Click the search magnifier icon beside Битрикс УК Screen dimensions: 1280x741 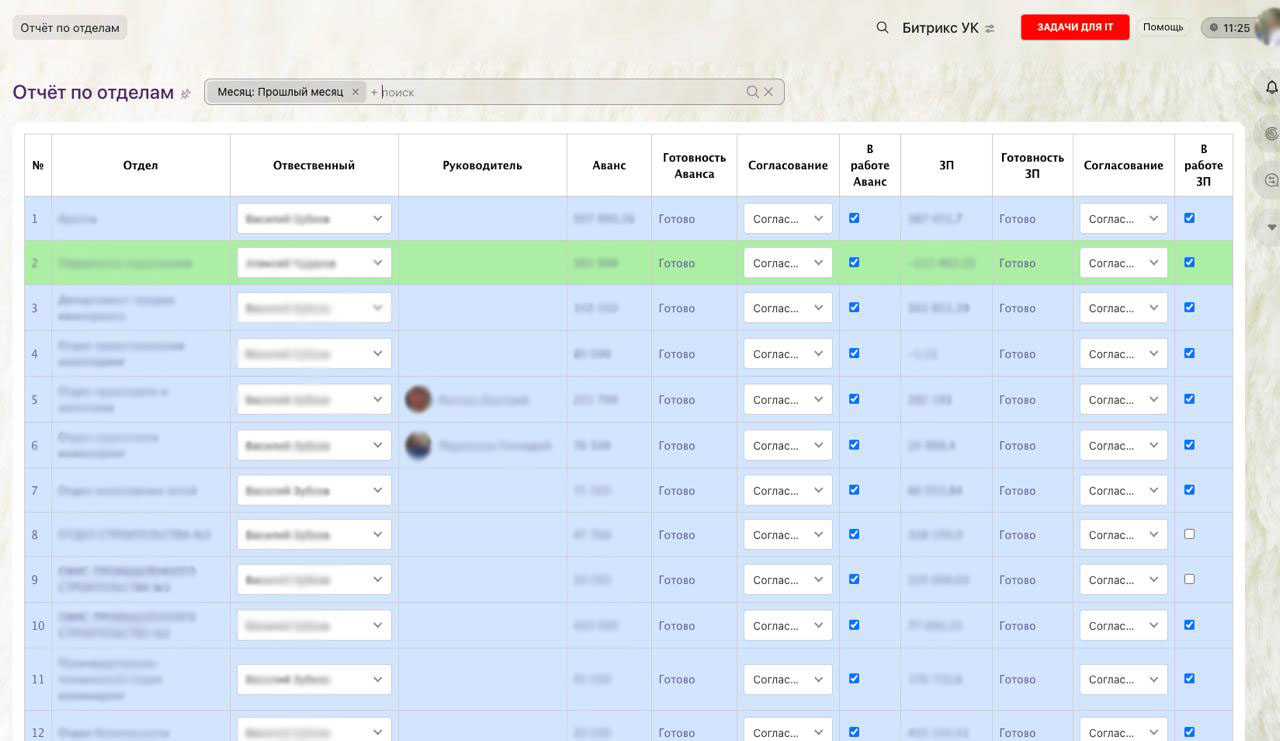[x=882, y=28]
